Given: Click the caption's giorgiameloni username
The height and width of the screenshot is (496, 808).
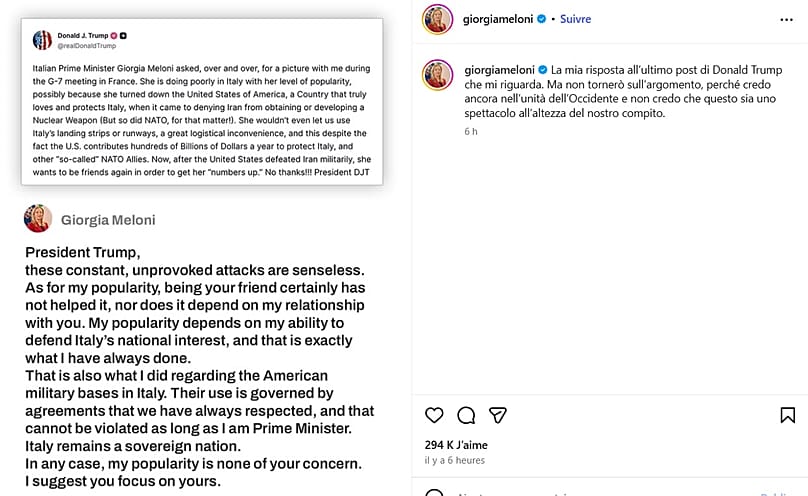Looking at the screenshot, I should coord(499,70).
